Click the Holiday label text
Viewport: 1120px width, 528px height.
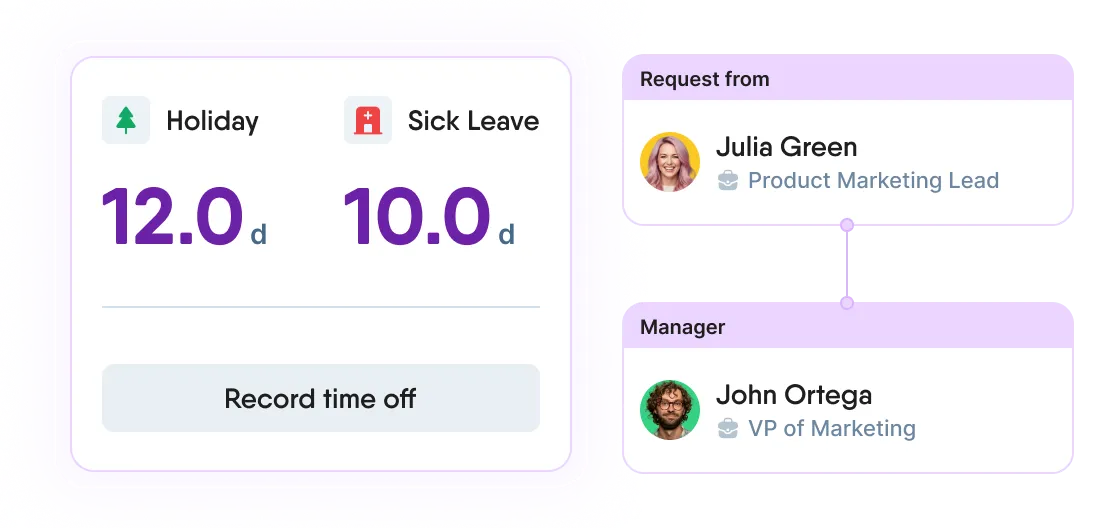tap(212, 121)
